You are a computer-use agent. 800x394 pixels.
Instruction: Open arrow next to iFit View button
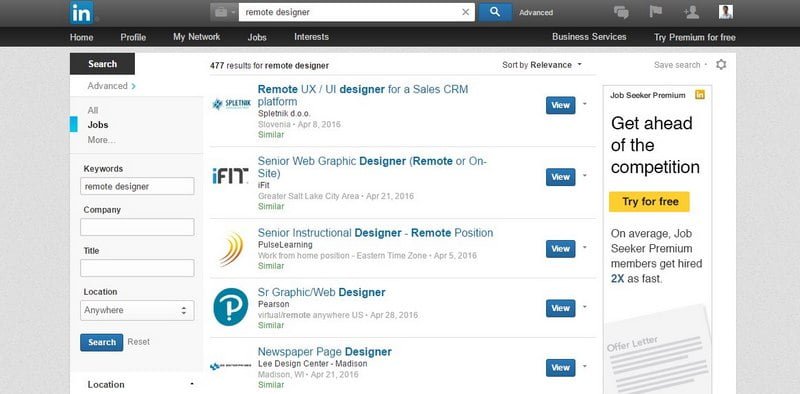(585, 176)
